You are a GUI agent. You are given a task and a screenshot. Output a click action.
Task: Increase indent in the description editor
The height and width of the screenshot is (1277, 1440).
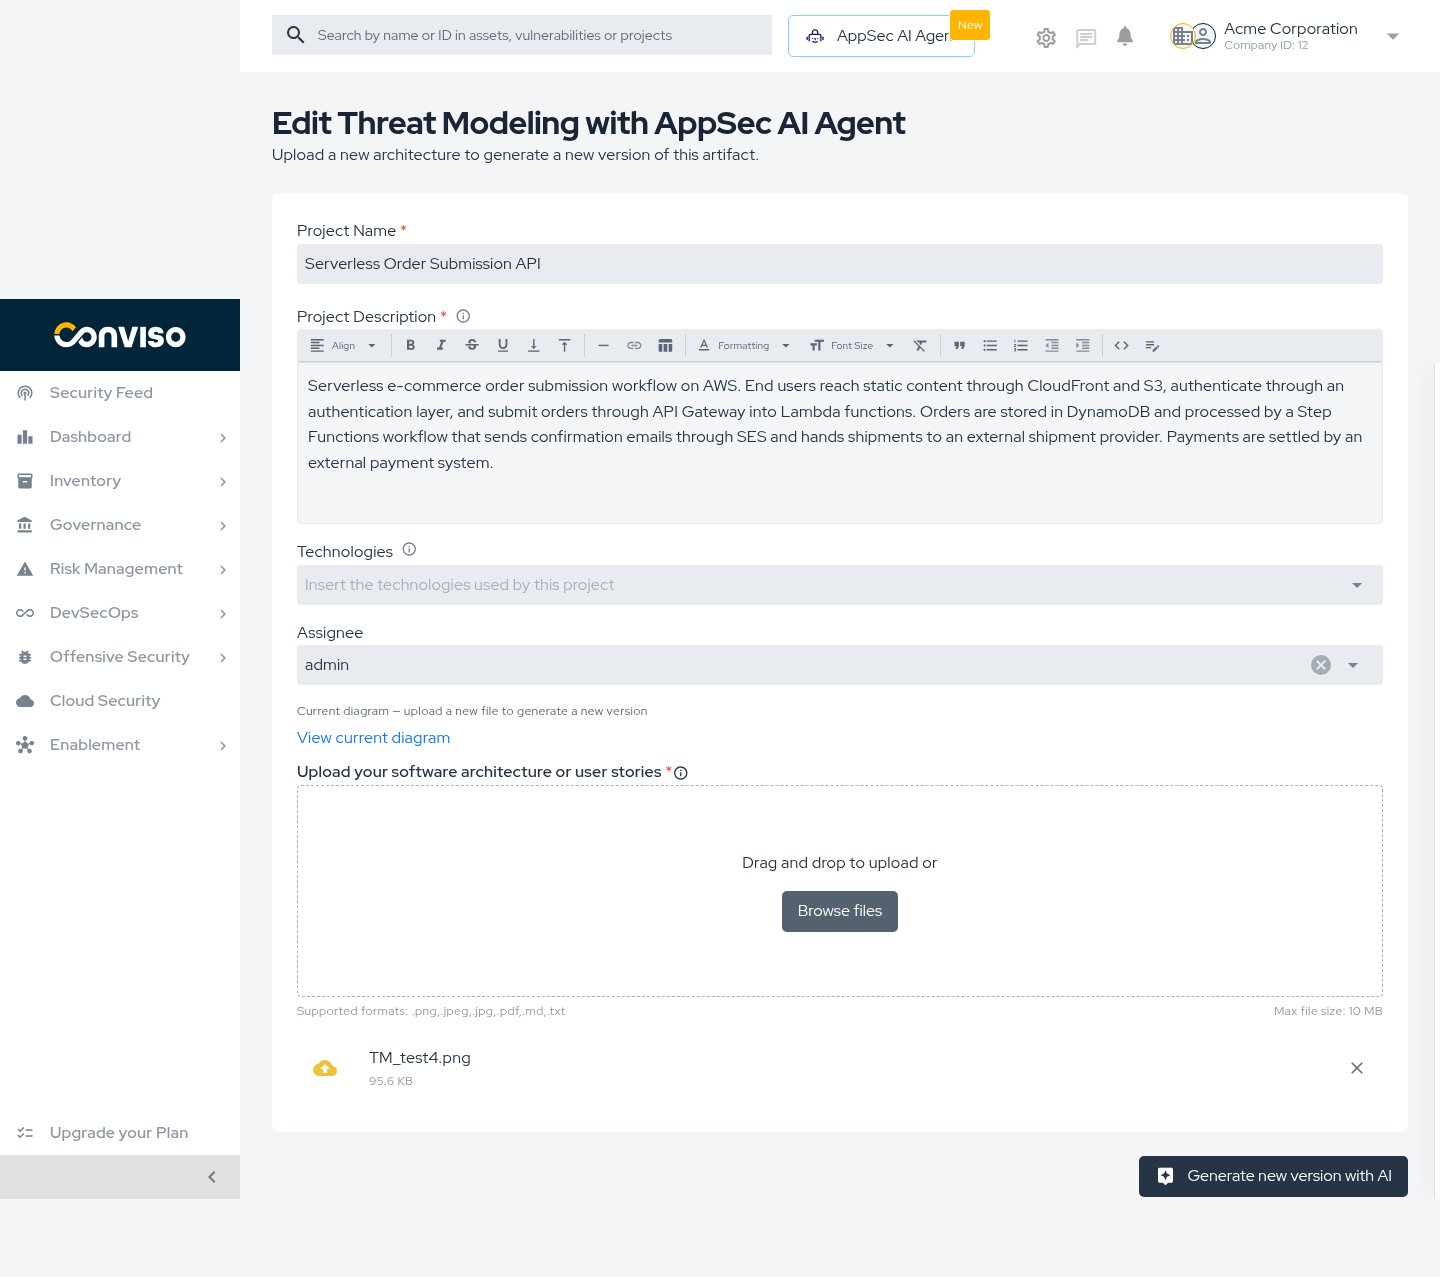click(1082, 346)
